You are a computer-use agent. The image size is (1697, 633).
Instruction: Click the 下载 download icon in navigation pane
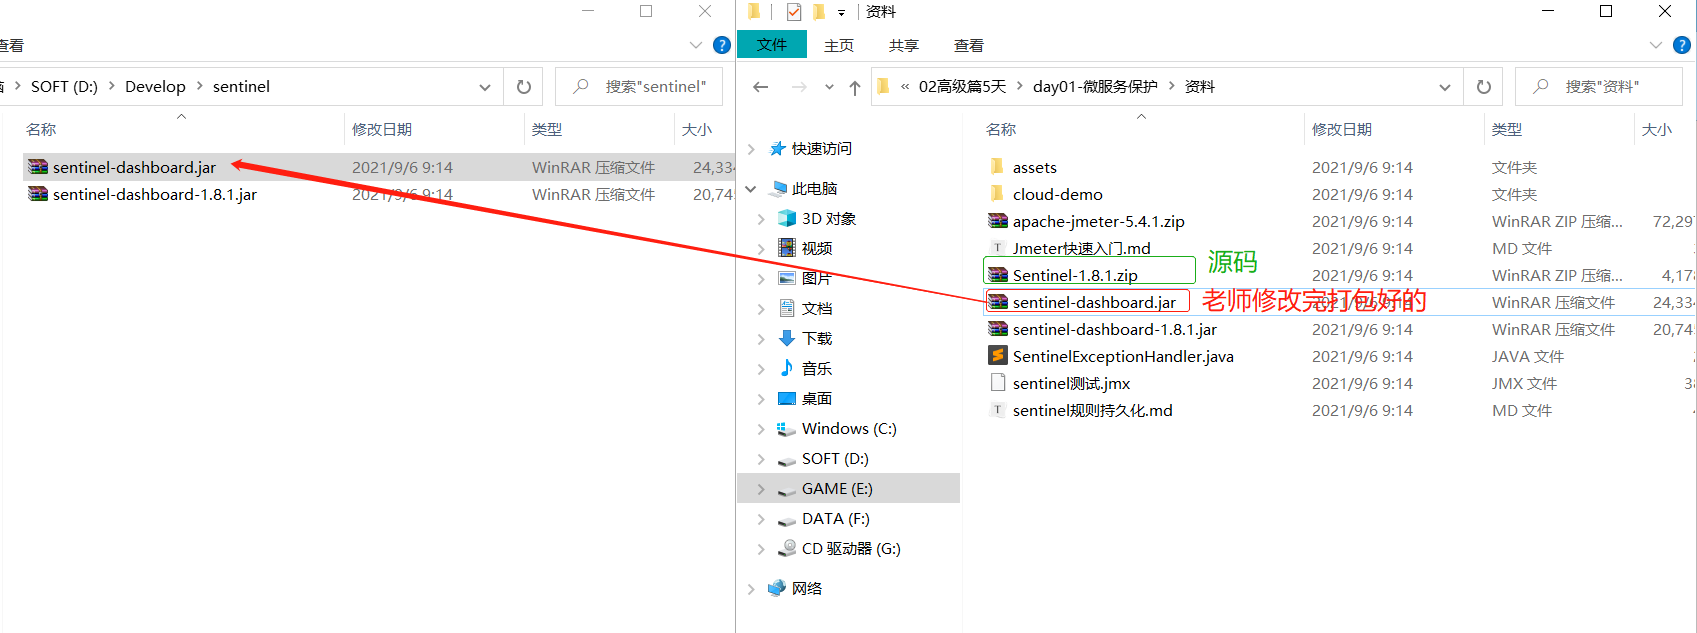[787, 338]
